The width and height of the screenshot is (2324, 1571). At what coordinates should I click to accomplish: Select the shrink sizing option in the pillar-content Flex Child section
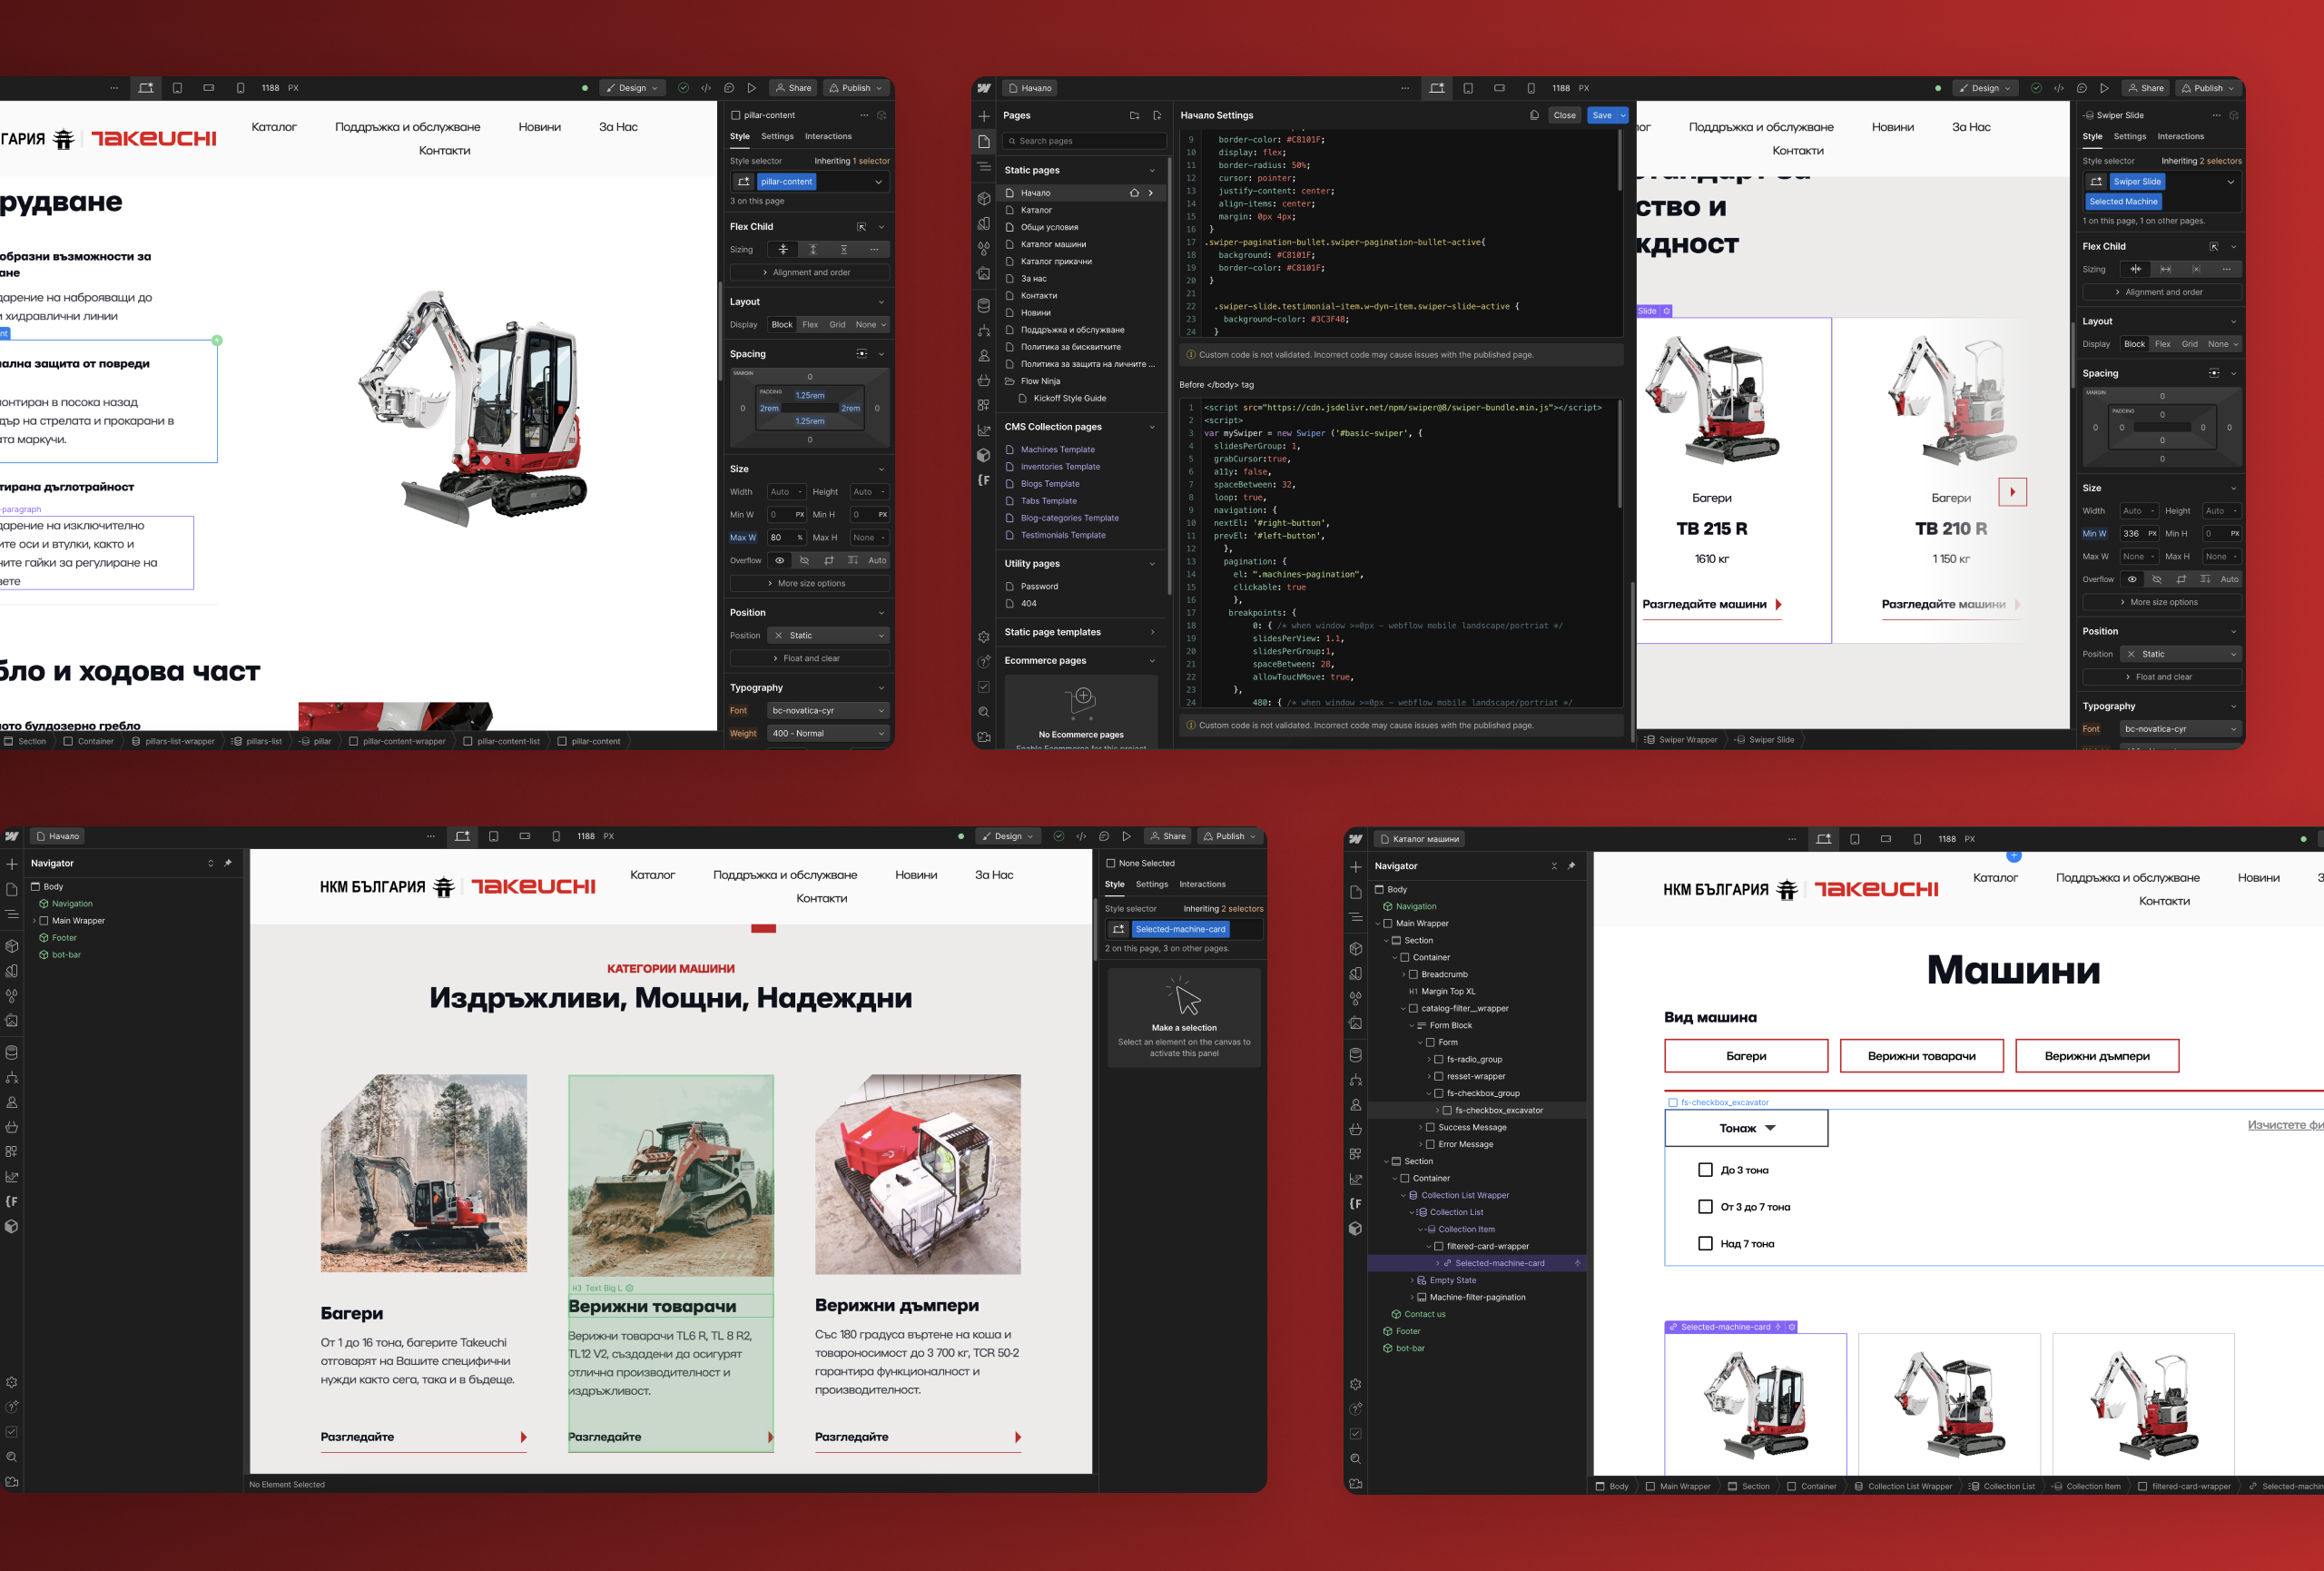(783, 250)
